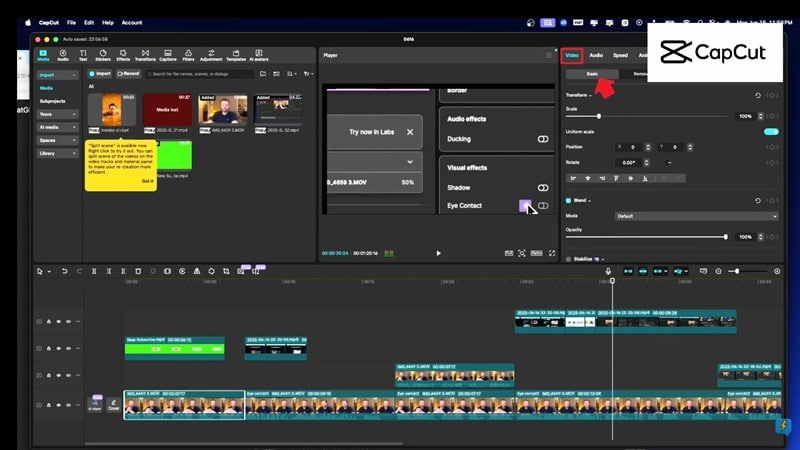
Task: Lock the main bottom video track
Action: click(x=49, y=405)
